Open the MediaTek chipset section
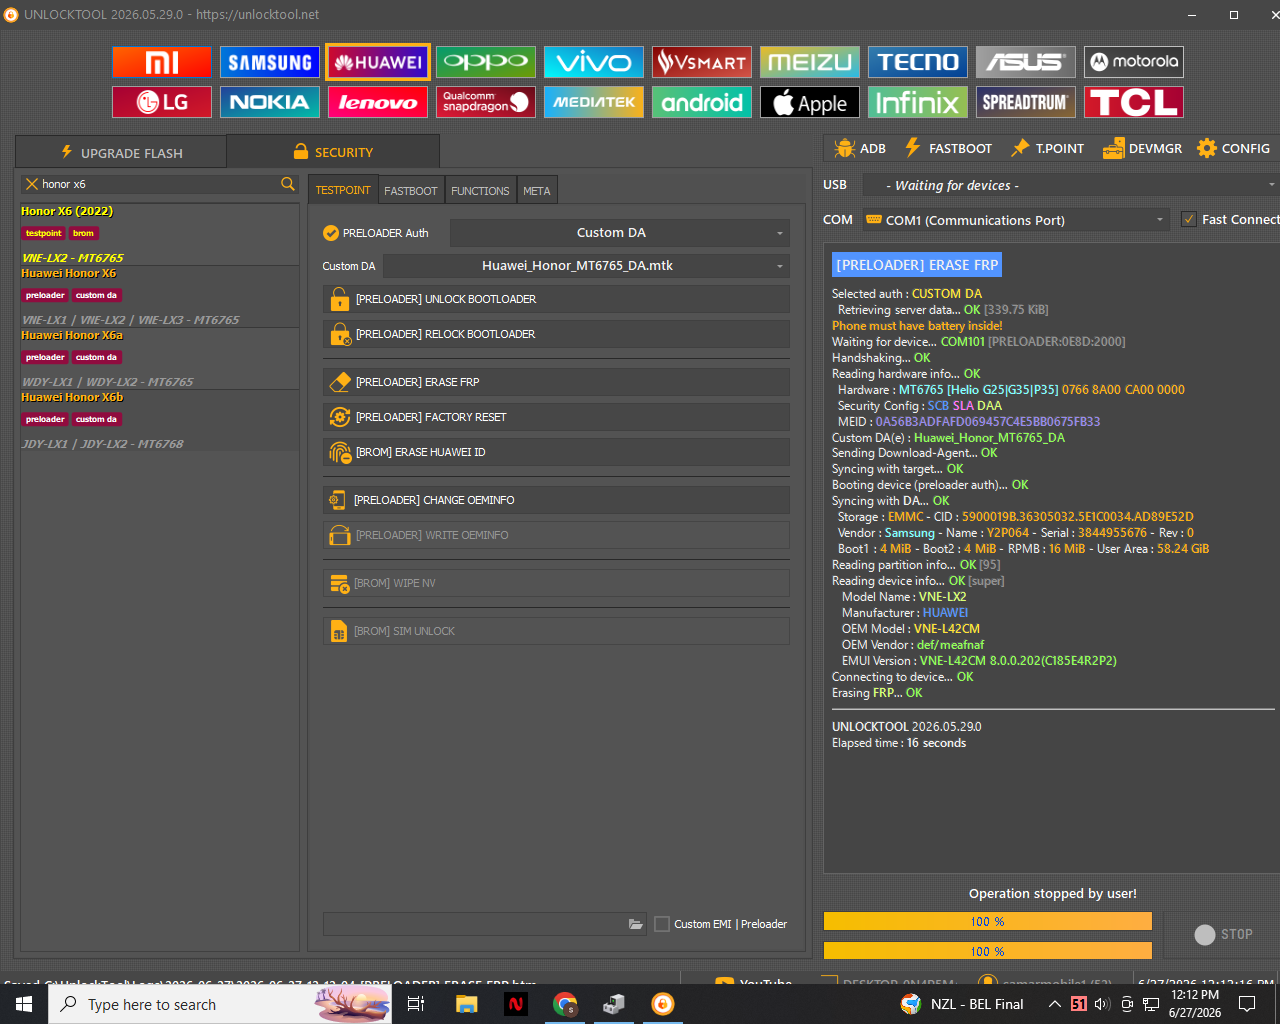The image size is (1280, 1024). pos(594,102)
